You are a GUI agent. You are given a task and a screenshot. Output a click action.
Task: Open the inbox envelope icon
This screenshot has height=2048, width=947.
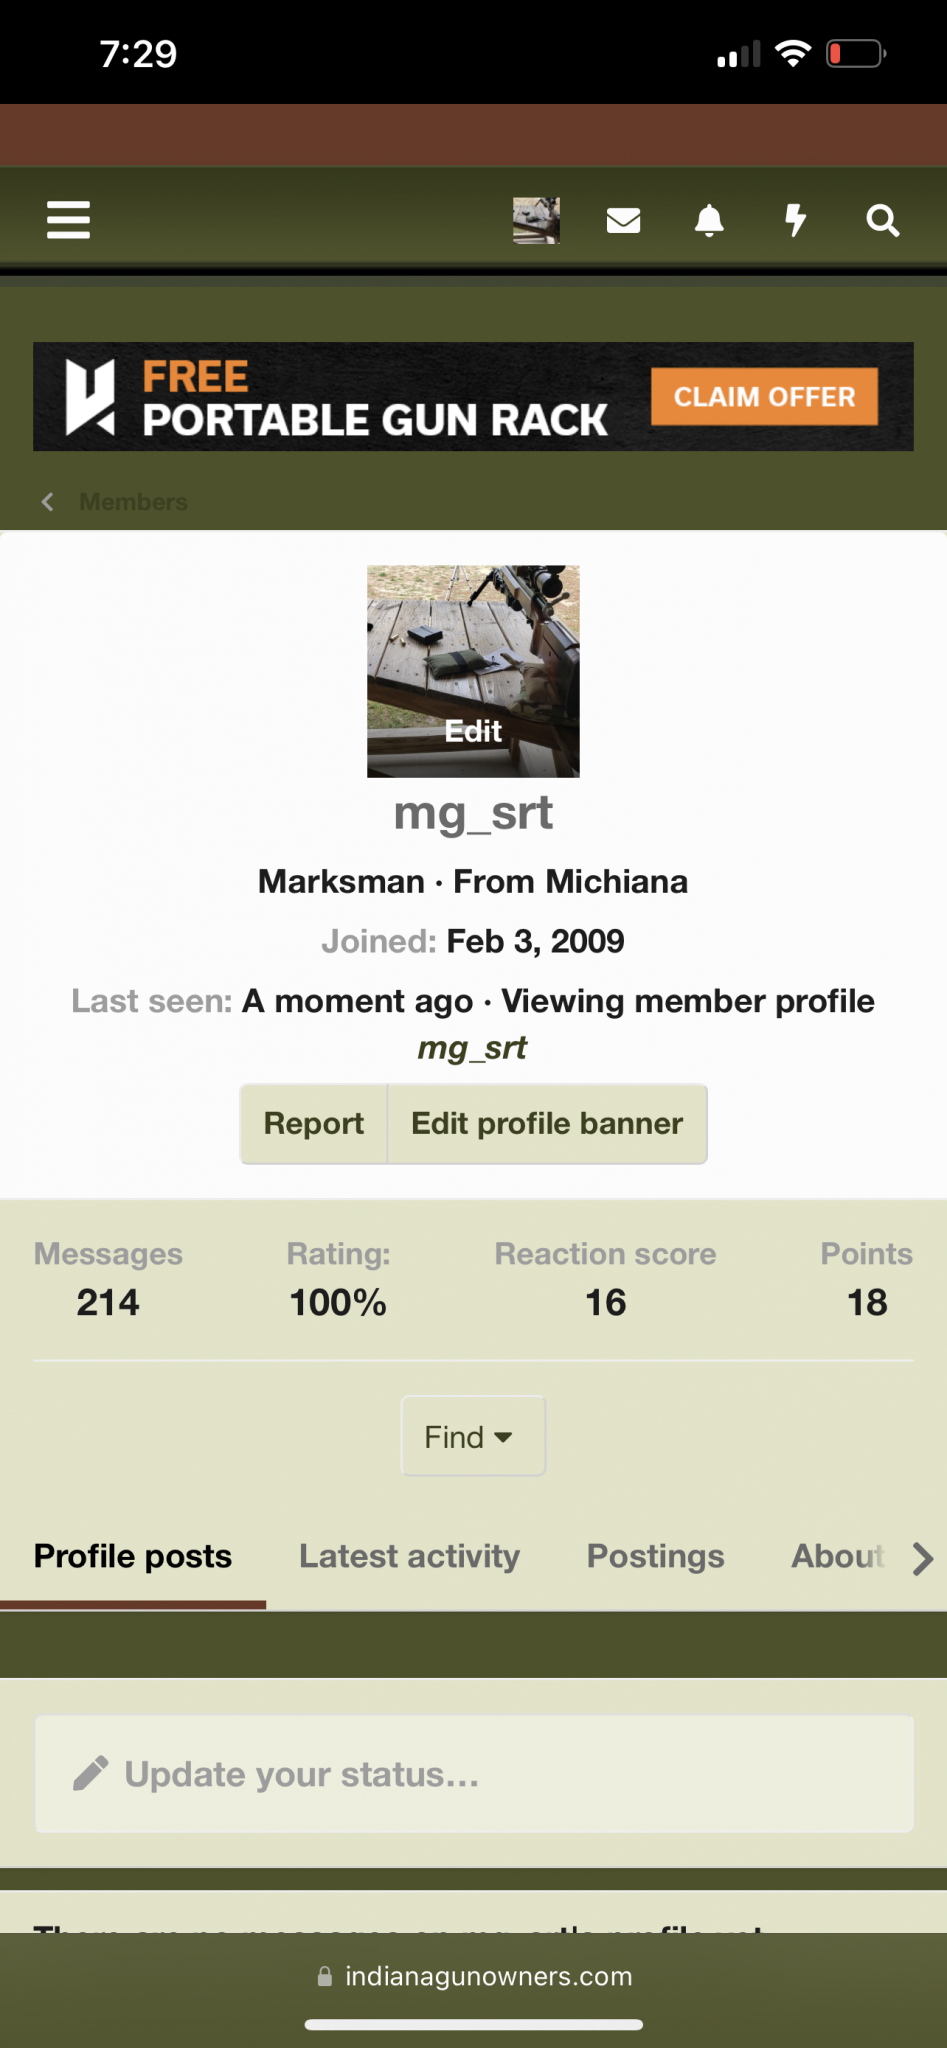(x=623, y=220)
